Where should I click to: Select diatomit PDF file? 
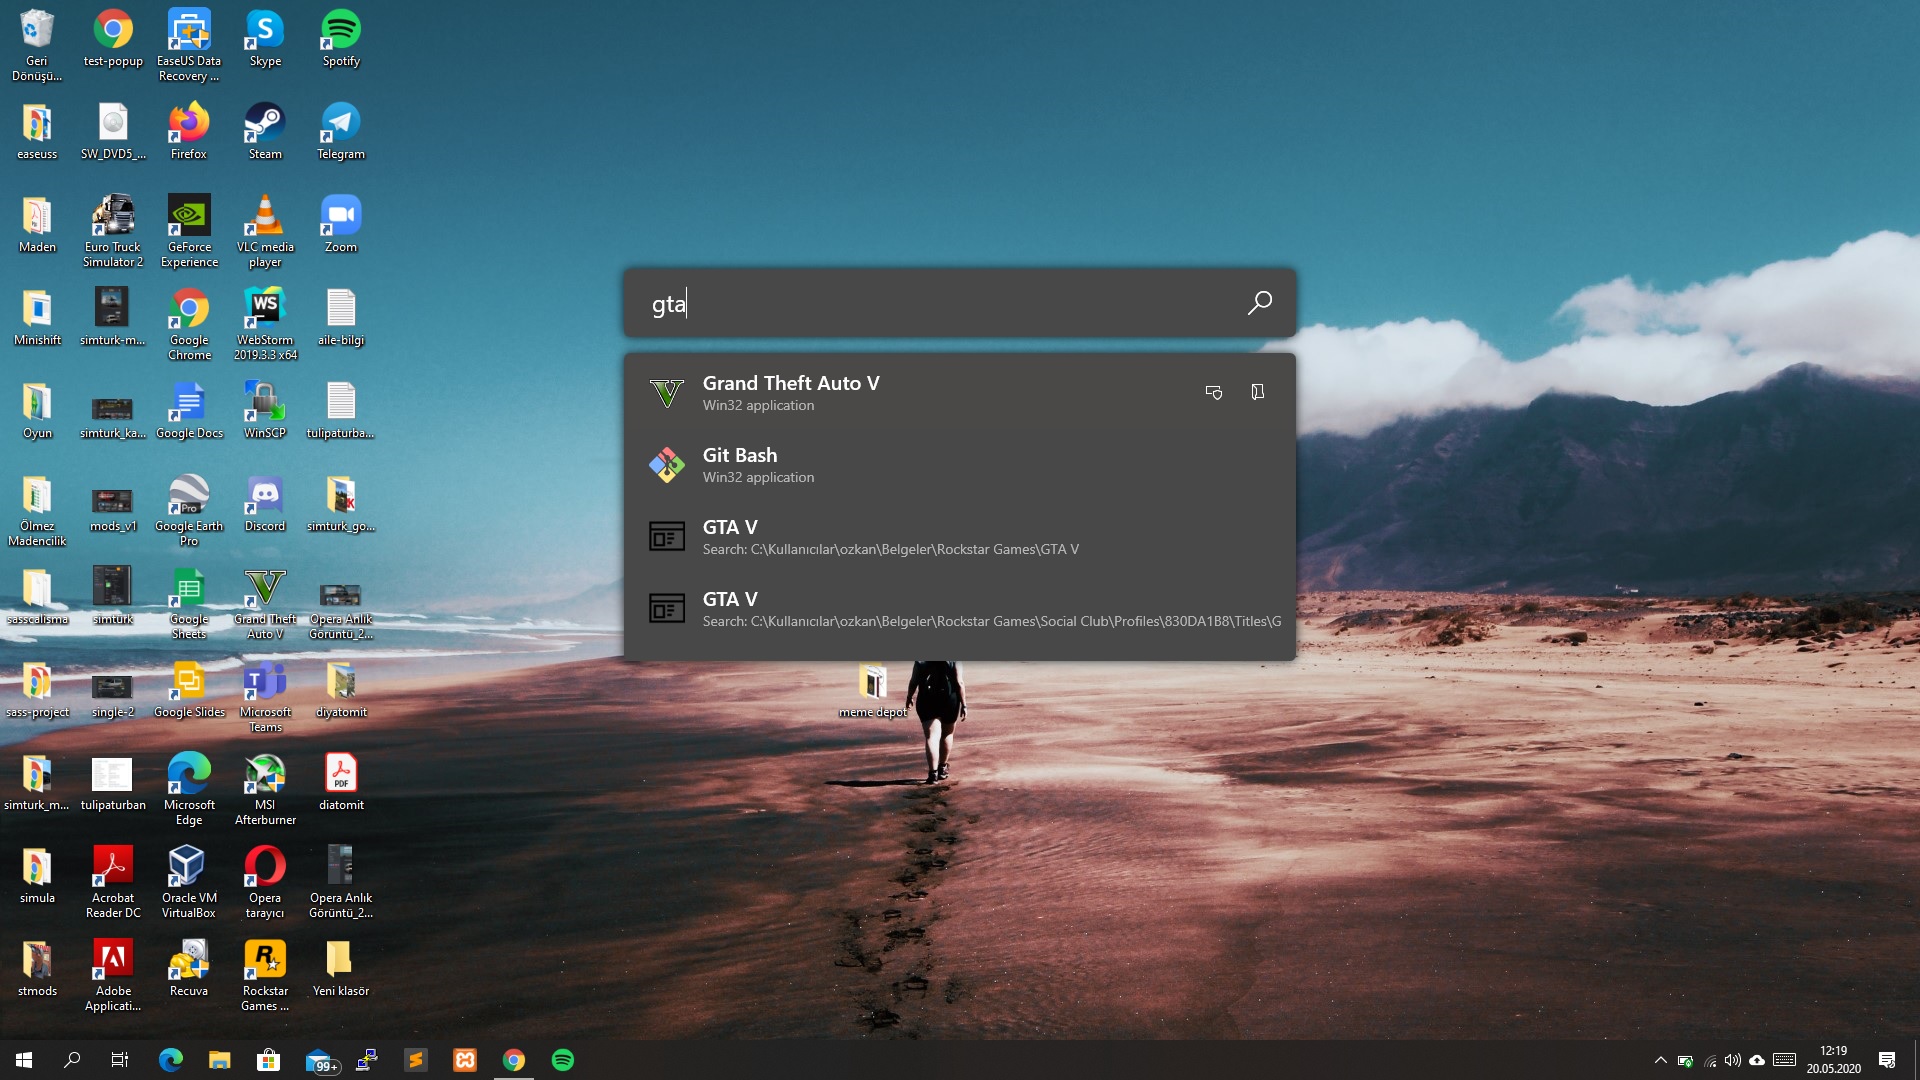341,783
